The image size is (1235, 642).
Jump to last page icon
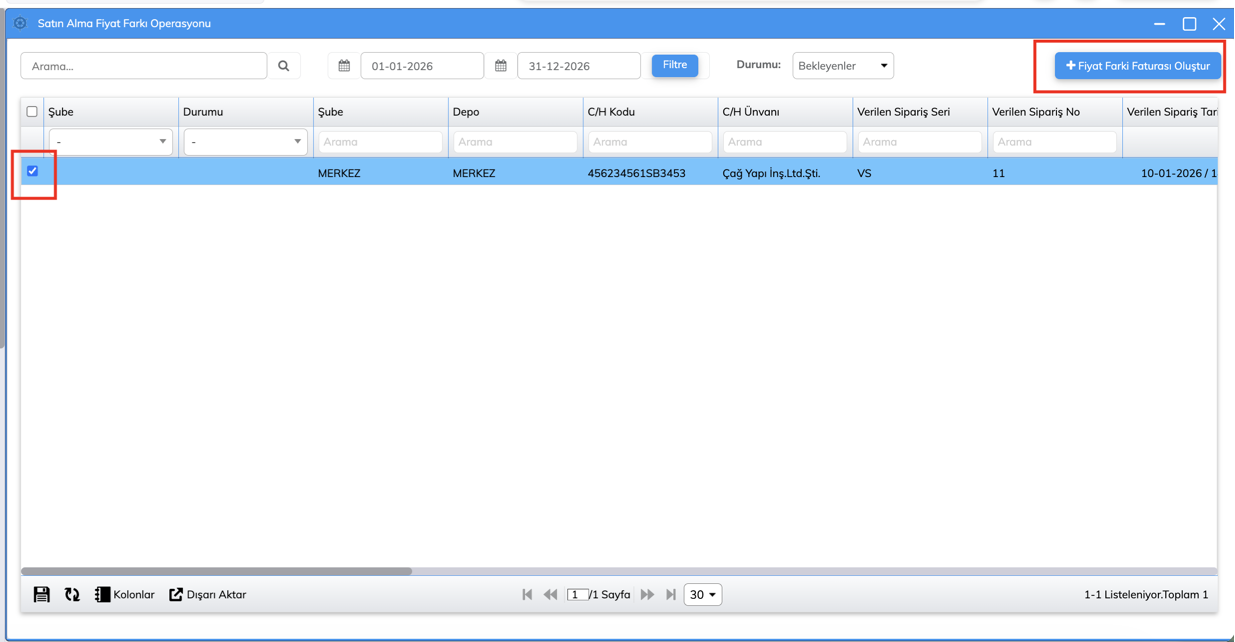coord(671,595)
